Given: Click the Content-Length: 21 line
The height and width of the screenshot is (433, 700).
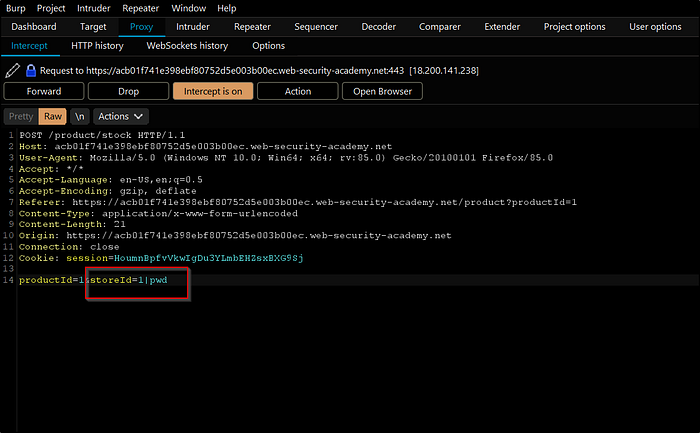Looking at the screenshot, I should click(72, 224).
